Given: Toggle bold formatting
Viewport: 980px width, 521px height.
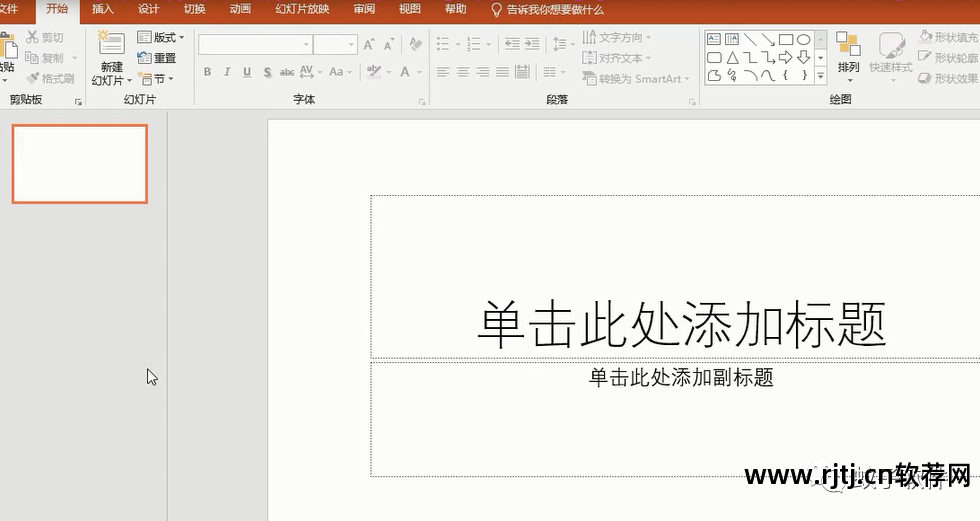Looking at the screenshot, I should click(208, 72).
